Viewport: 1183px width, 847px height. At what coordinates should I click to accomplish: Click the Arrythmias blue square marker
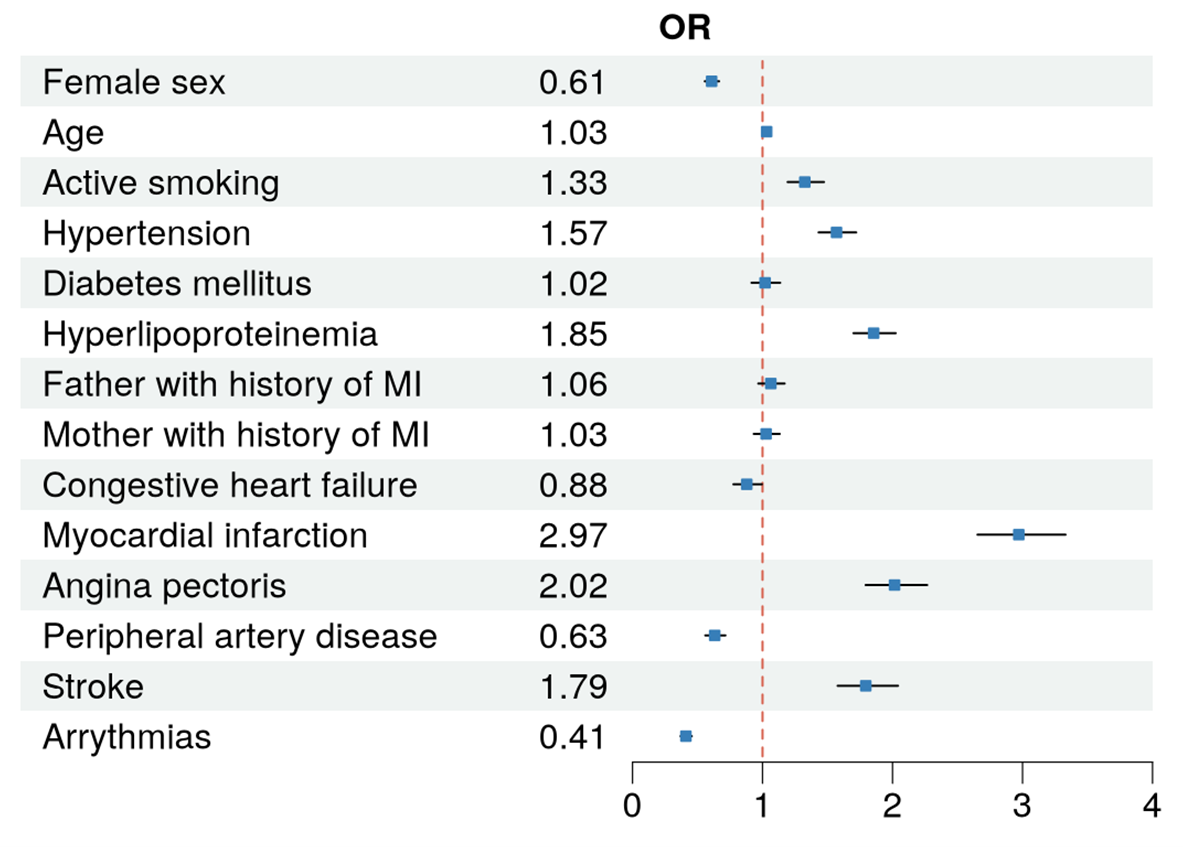pos(686,736)
